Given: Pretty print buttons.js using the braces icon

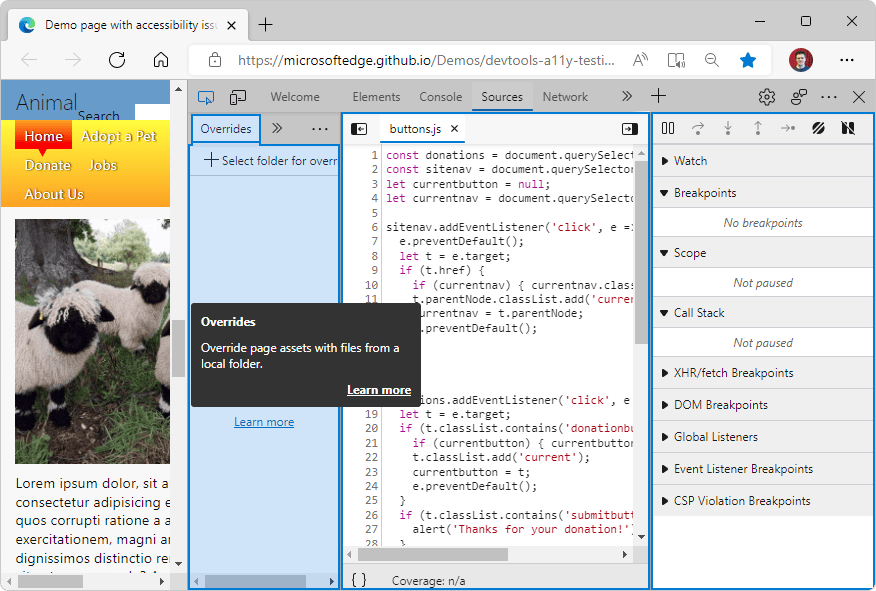Looking at the screenshot, I should click(357, 578).
